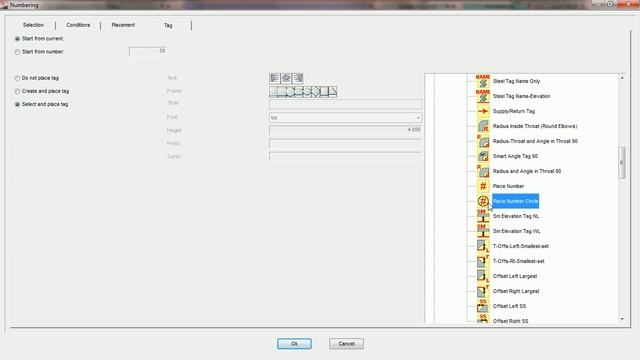The width and height of the screenshot is (640, 360).
Task: Choose the triangle frame shape icon
Action: coord(333,91)
